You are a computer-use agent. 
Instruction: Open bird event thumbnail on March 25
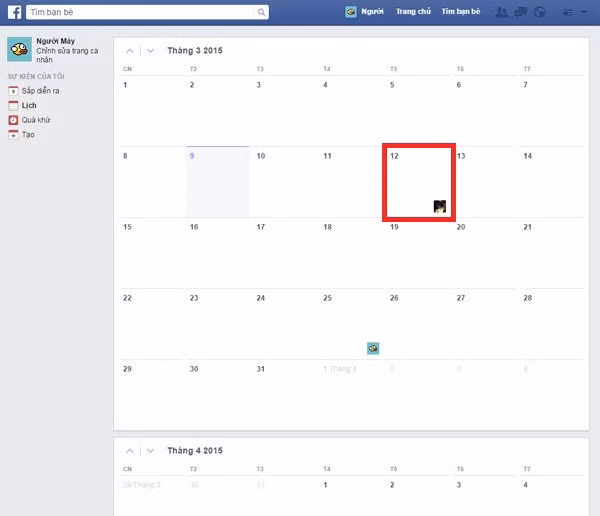373,348
